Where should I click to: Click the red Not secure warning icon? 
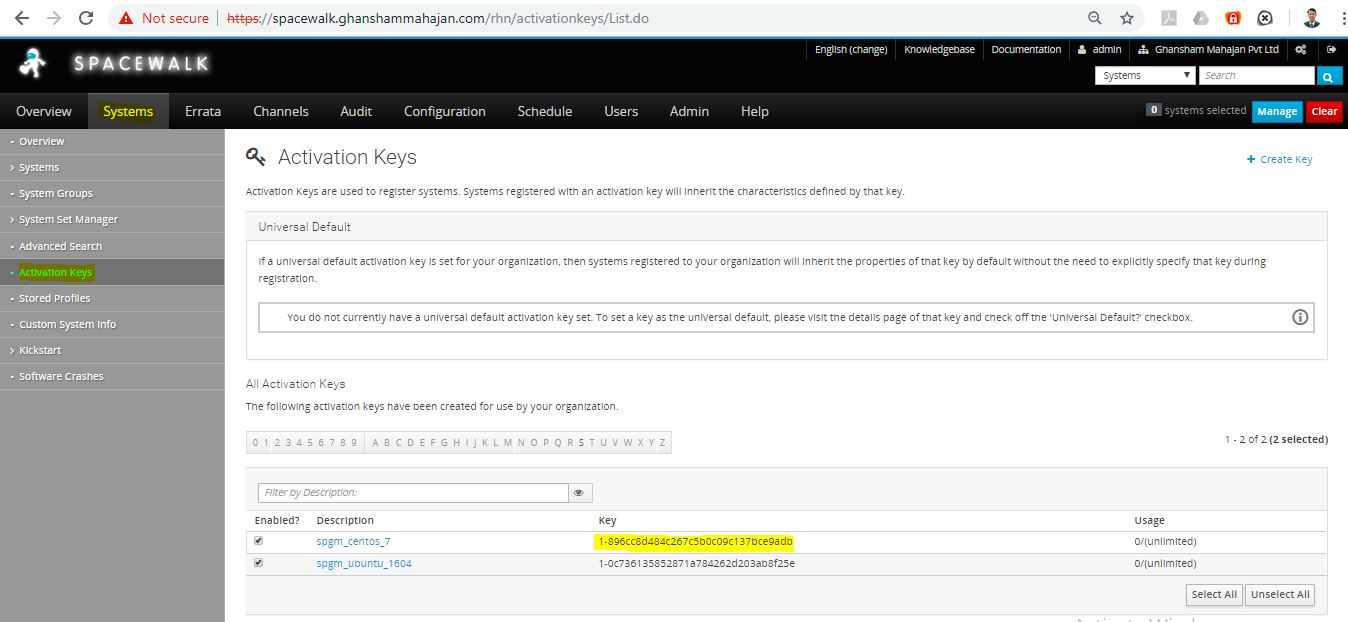(126, 18)
